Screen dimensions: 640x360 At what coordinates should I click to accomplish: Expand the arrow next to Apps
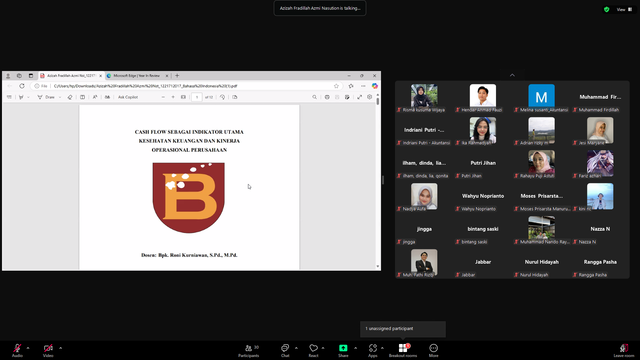382,348
